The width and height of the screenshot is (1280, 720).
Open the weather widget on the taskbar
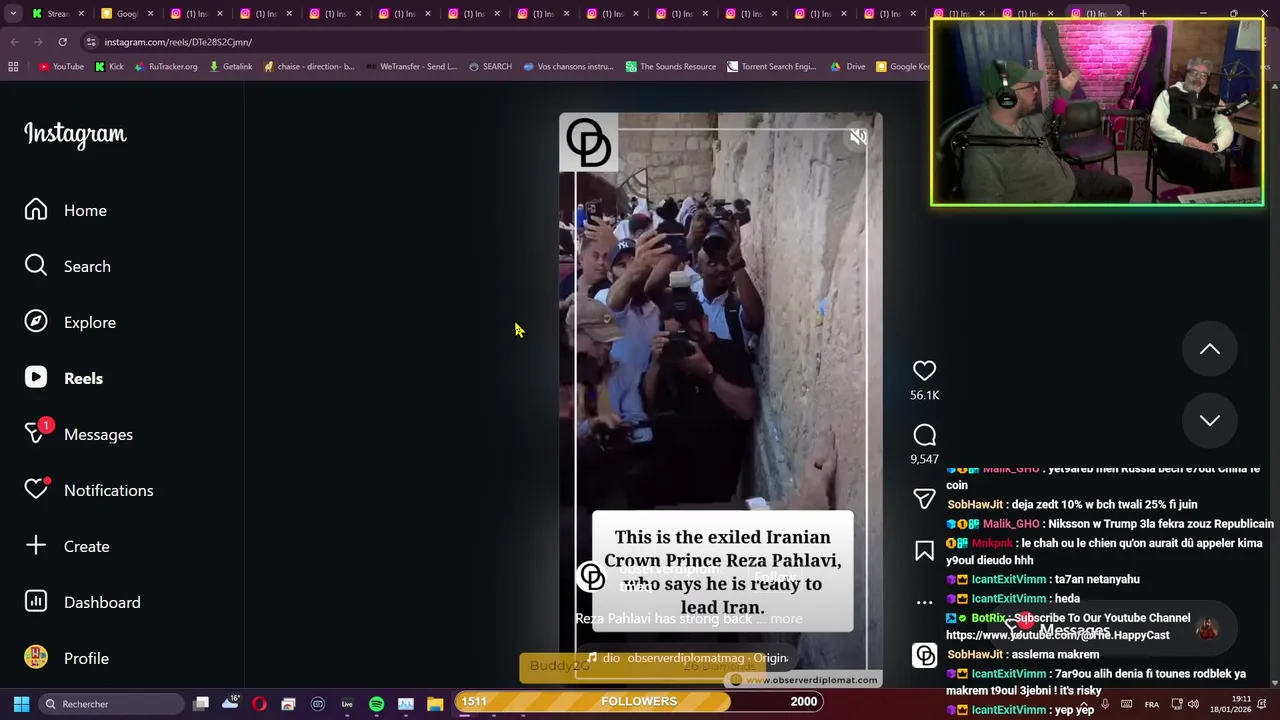231,704
